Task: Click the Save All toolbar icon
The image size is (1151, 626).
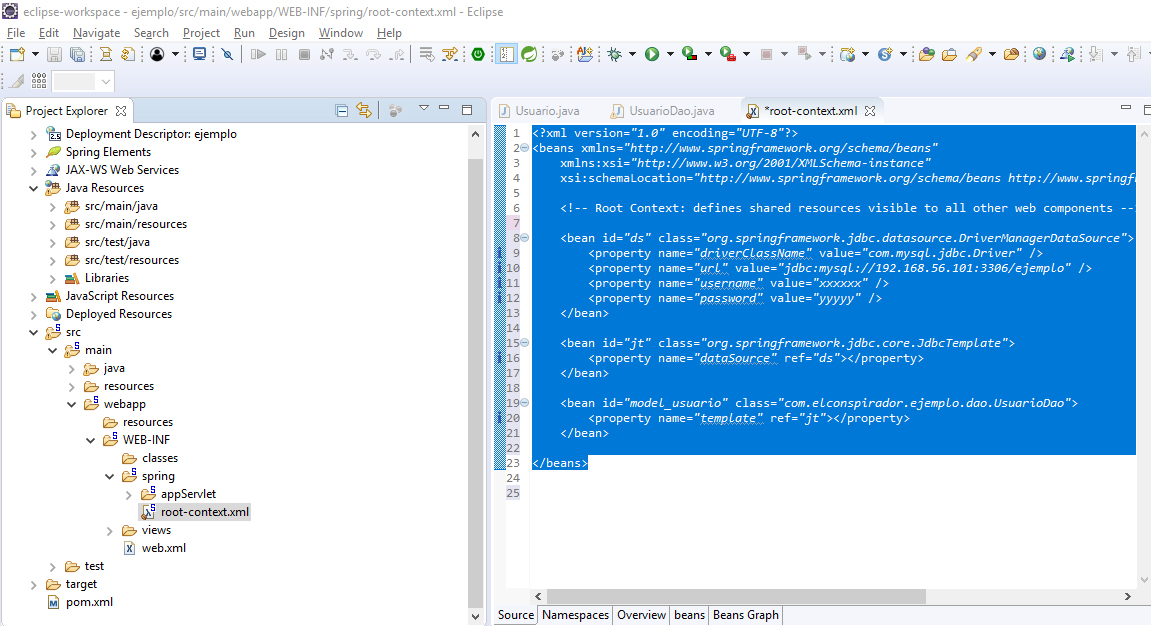Action: pos(77,54)
